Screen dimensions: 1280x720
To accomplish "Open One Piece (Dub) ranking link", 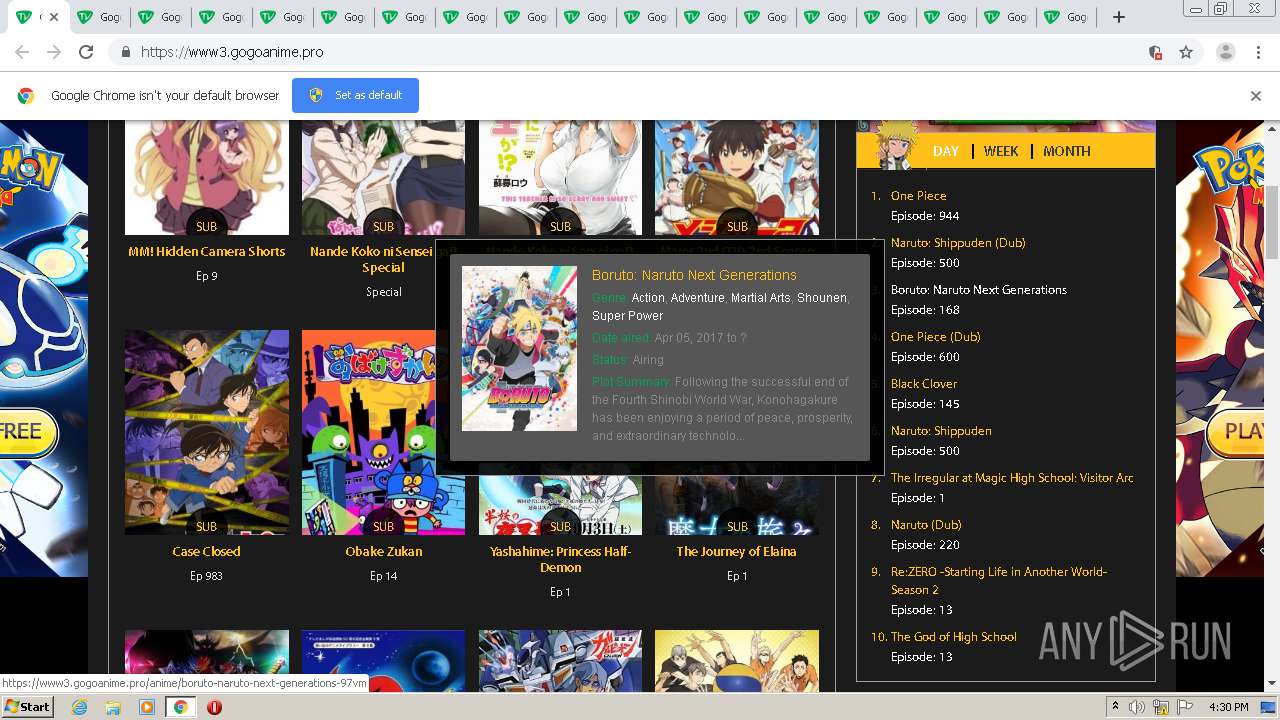I will point(936,337).
